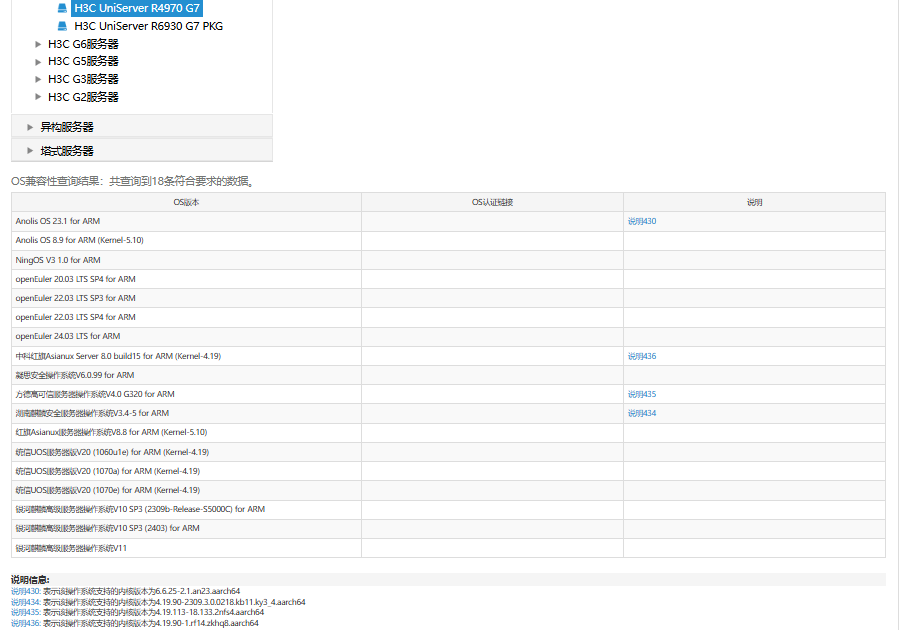Screen dimensions: 903x630
Task: Click the kernel text 6.6.25-2.1.an23.aarch64
Action: click(x=198, y=591)
